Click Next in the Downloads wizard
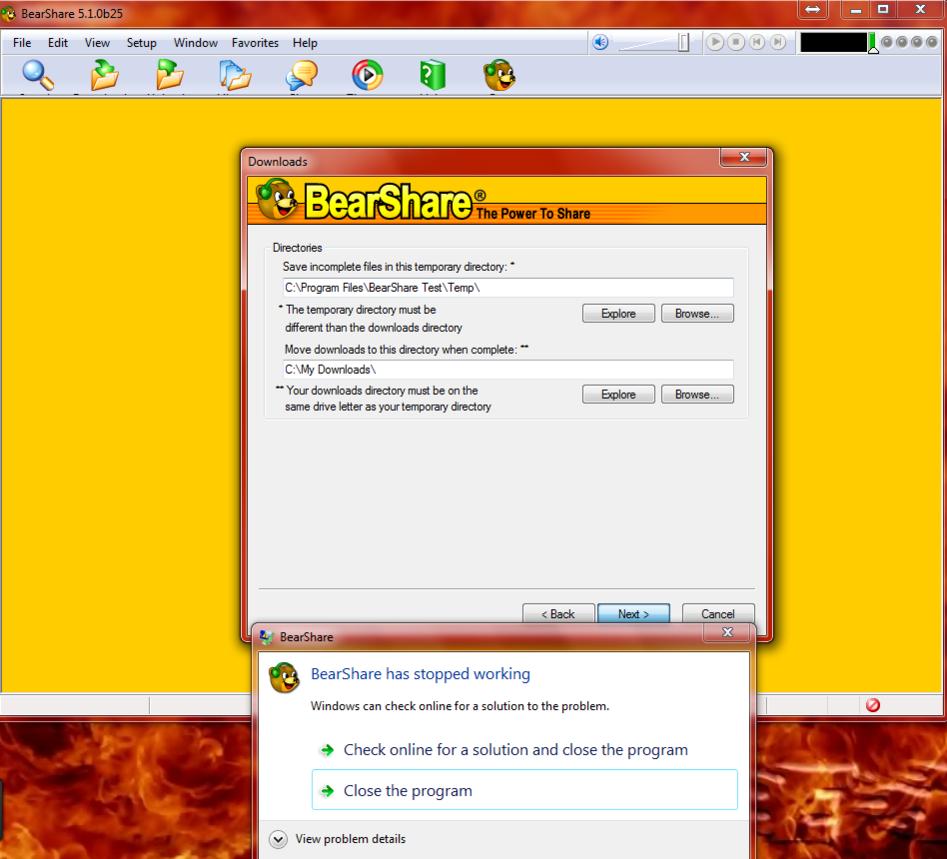The height and width of the screenshot is (859, 947). click(x=633, y=614)
